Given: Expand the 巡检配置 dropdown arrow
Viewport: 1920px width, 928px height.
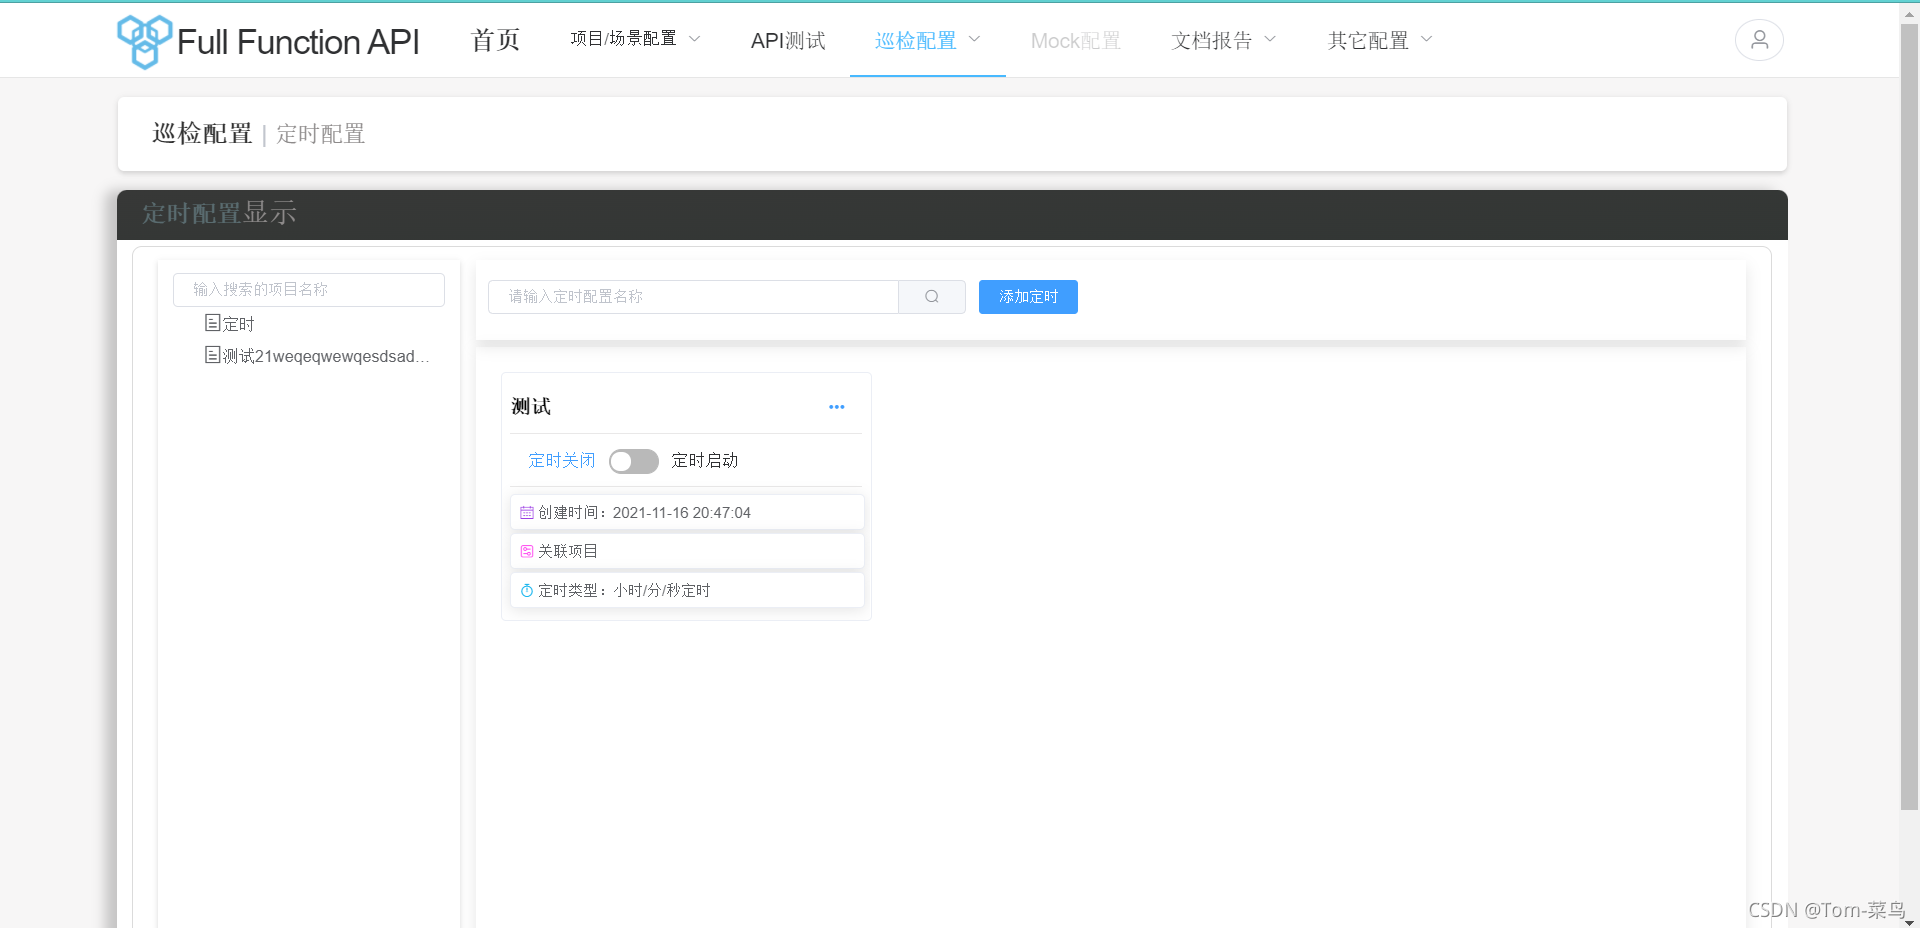Looking at the screenshot, I should coord(975,39).
